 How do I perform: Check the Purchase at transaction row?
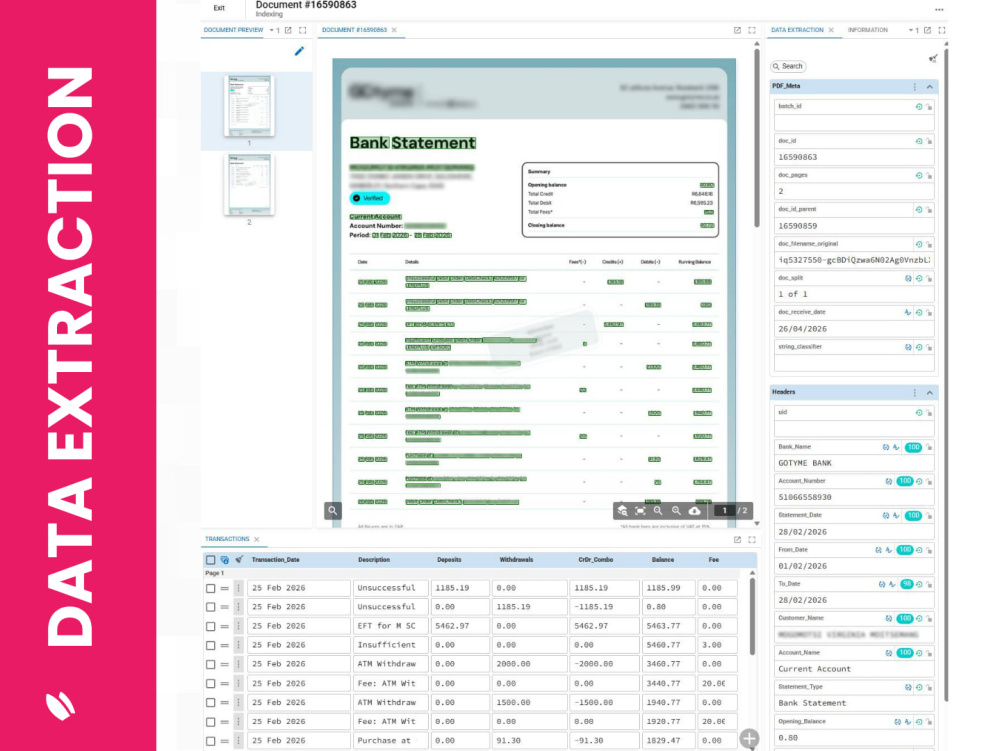coord(210,741)
